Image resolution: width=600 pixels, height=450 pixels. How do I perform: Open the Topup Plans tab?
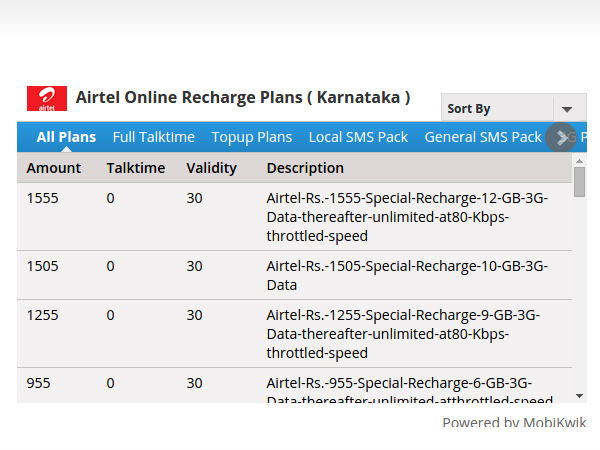(252, 137)
